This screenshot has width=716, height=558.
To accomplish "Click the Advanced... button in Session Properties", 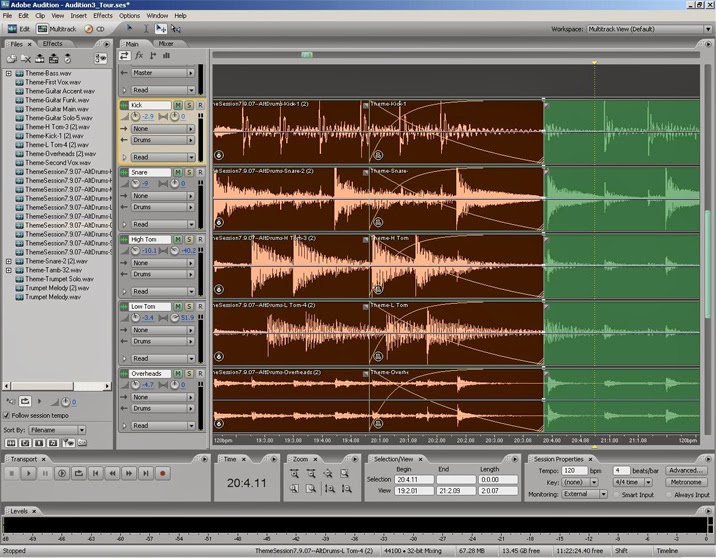I will tap(686, 470).
